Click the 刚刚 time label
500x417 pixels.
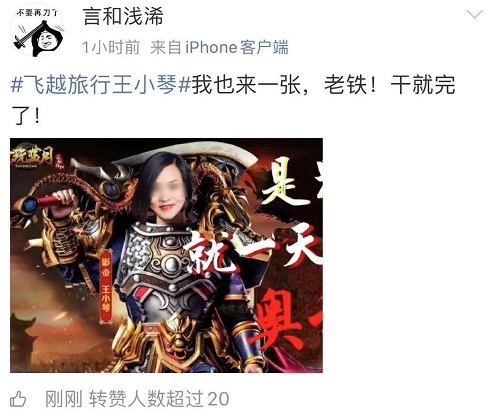click(64, 399)
